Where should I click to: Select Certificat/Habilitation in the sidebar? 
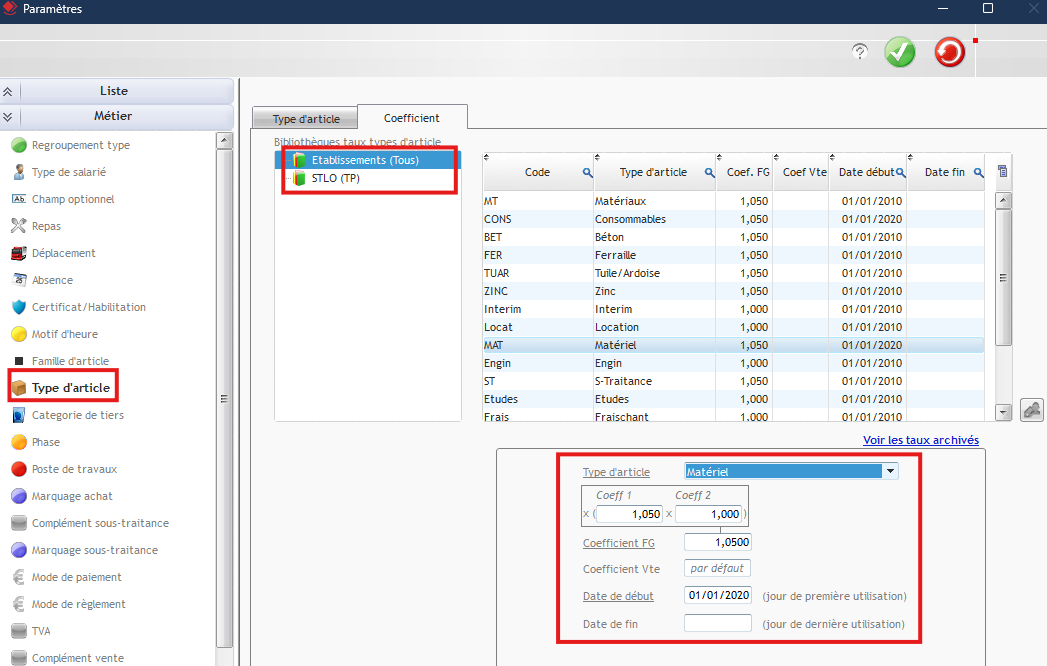(88, 307)
